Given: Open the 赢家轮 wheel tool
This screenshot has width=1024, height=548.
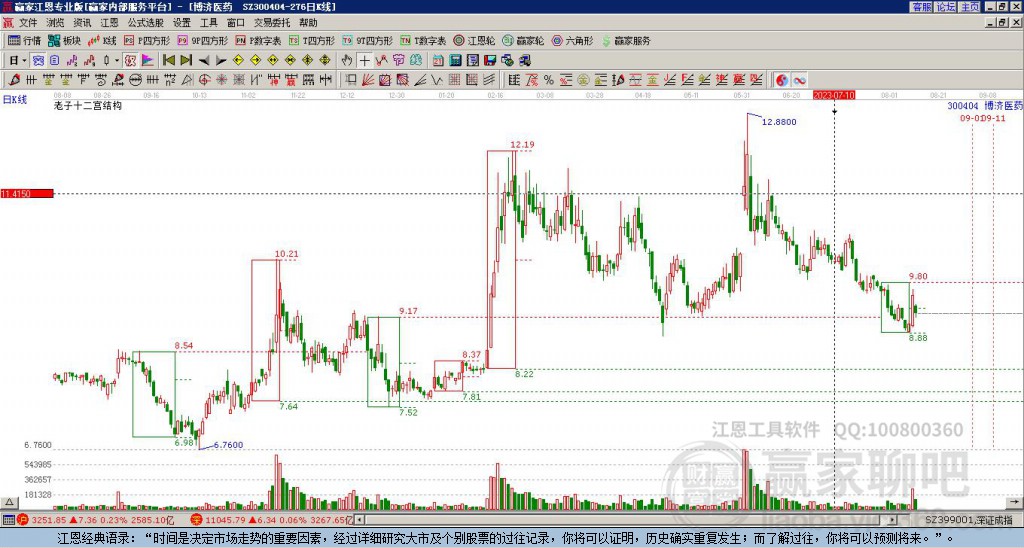Looking at the screenshot, I should coord(523,40).
